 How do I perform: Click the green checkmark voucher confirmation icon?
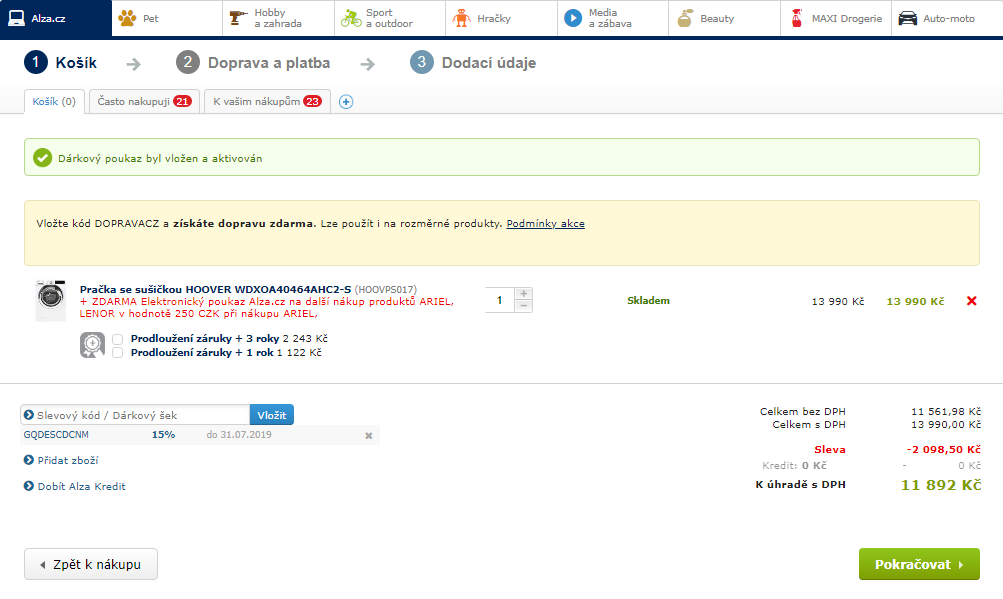click(43, 157)
